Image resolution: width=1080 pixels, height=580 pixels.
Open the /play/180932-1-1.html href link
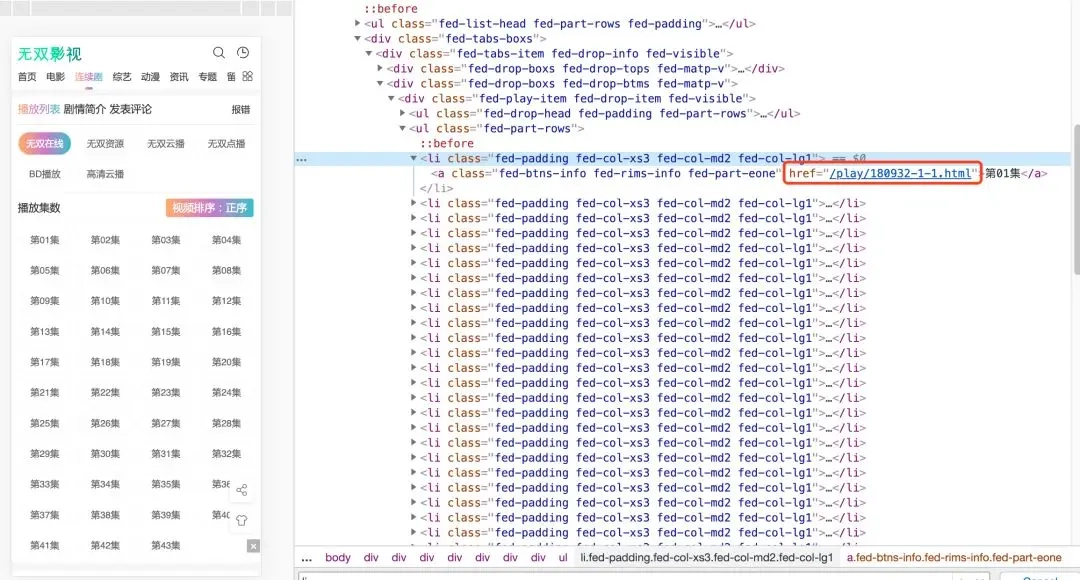click(x=899, y=174)
